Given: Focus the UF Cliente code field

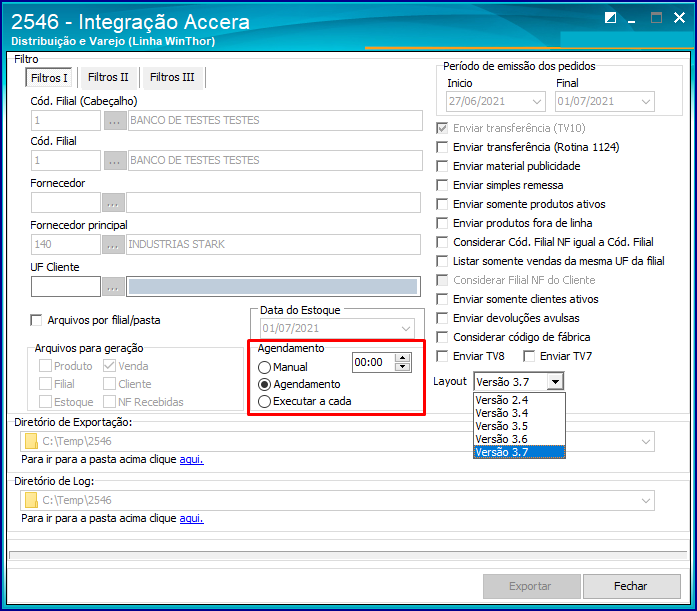Looking at the screenshot, I should [x=66, y=287].
